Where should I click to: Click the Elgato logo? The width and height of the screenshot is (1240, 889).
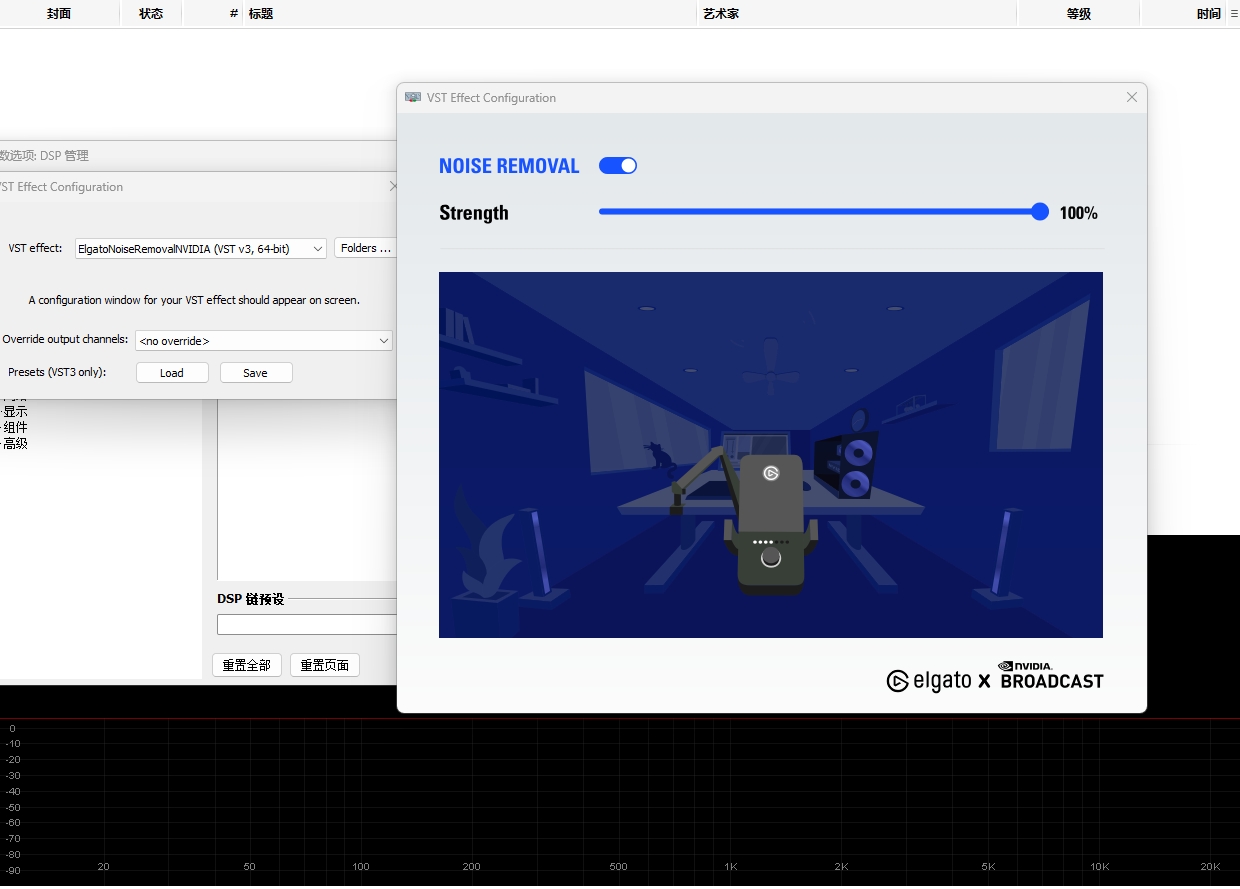coord(928,681)
